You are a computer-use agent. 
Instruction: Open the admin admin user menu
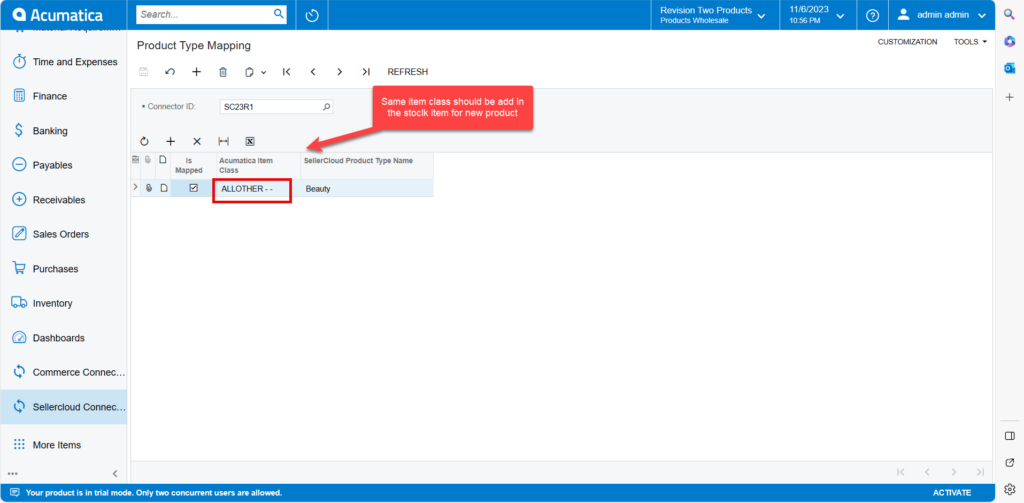[942, 15]
